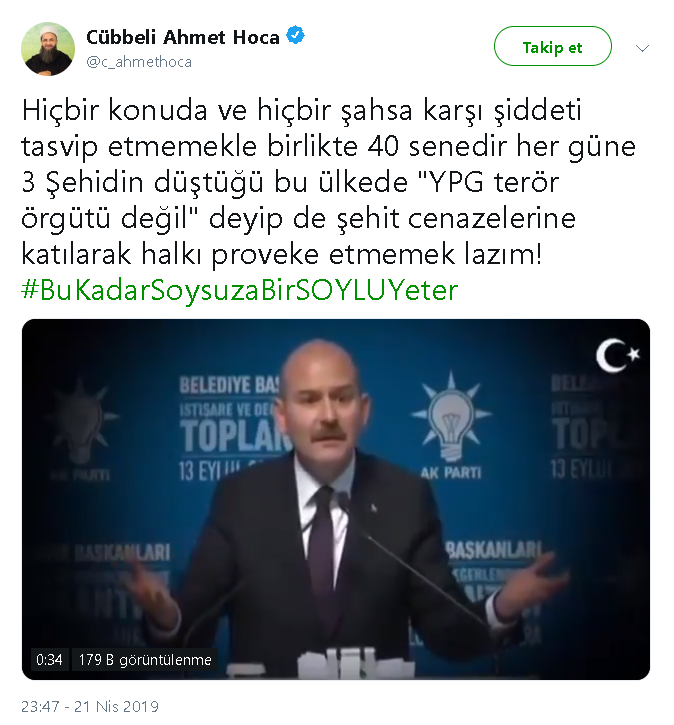
Task: Open the display name Cübbeli Ahmet Hoca
Action: [183, 37]
